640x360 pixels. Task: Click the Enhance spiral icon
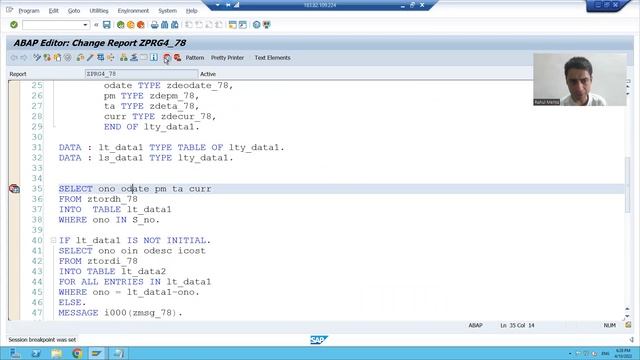pos(68,58)
